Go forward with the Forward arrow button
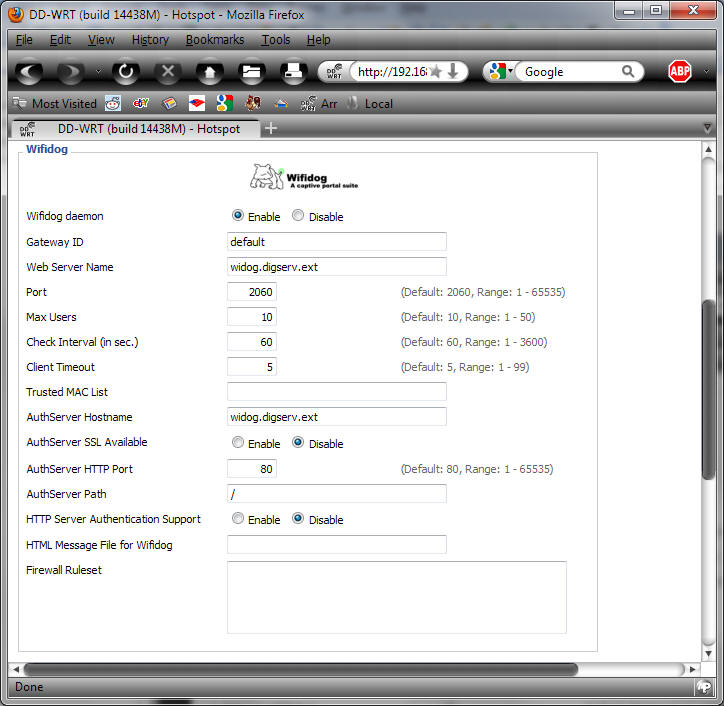This screenshot has width=724, height=706. point(71,72)
